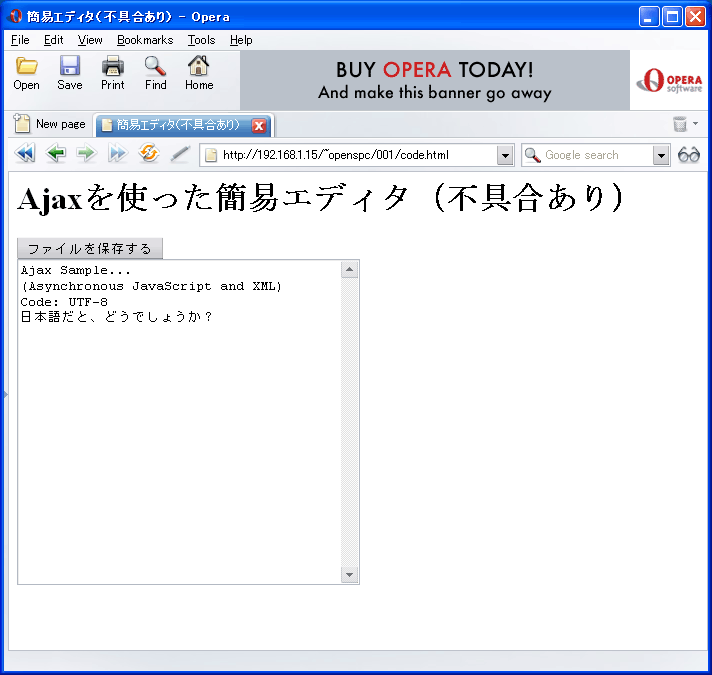Click the Fast Forward navigation button
712x675 pixels.
(118, 153)
